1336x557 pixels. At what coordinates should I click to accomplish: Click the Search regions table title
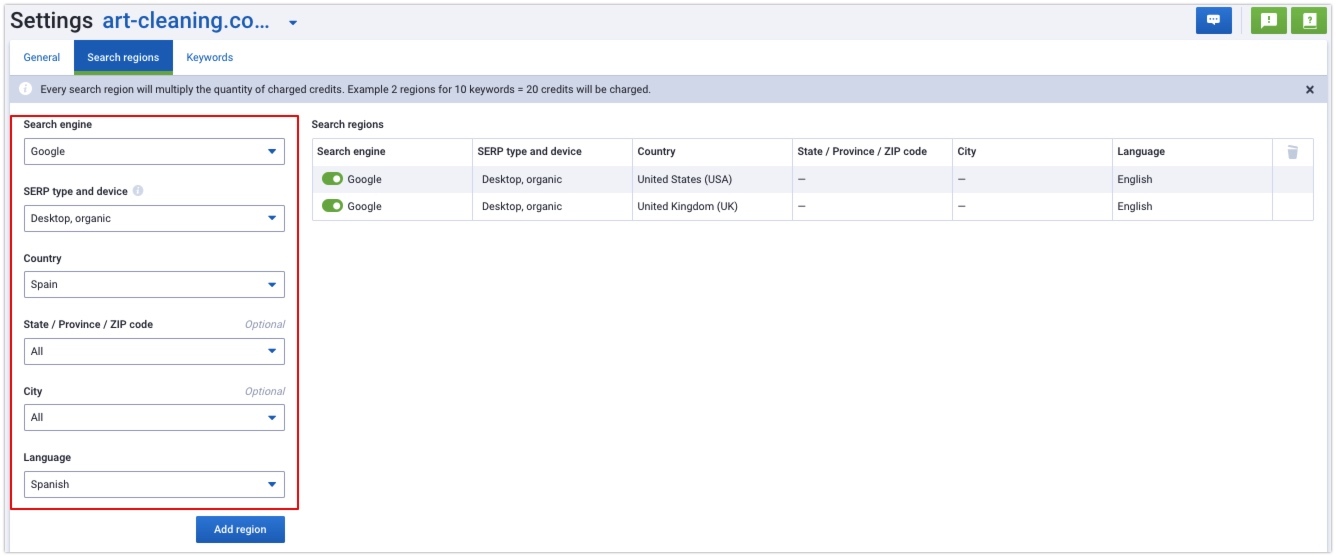pyautogui.click(x=348, y=125)
